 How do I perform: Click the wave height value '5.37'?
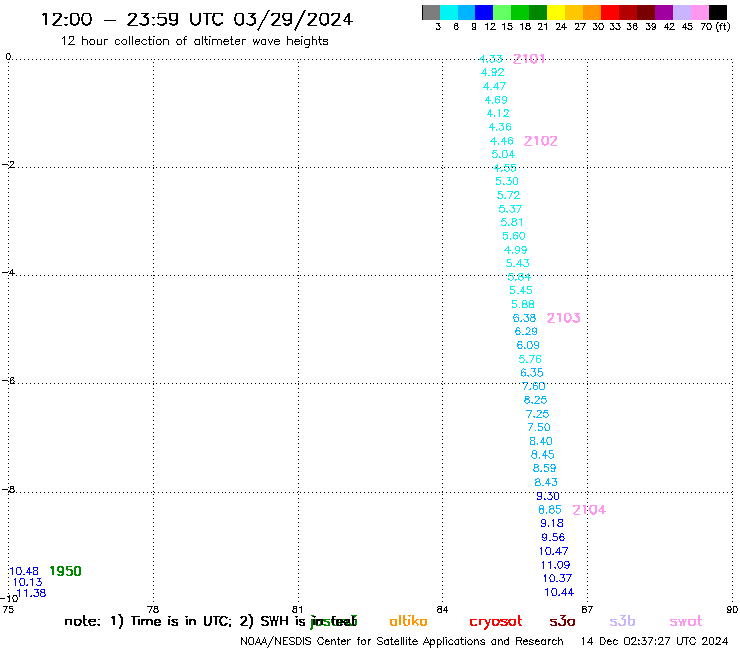point(510,209)
